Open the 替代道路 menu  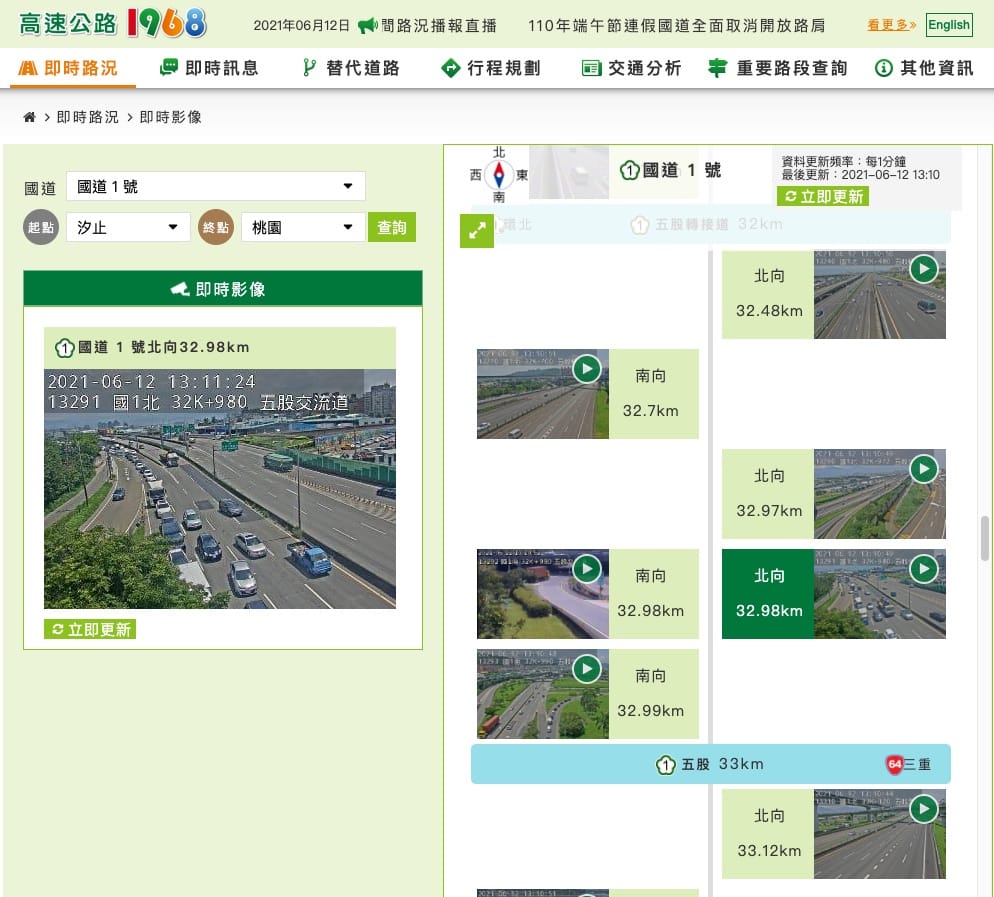(351, 68)
